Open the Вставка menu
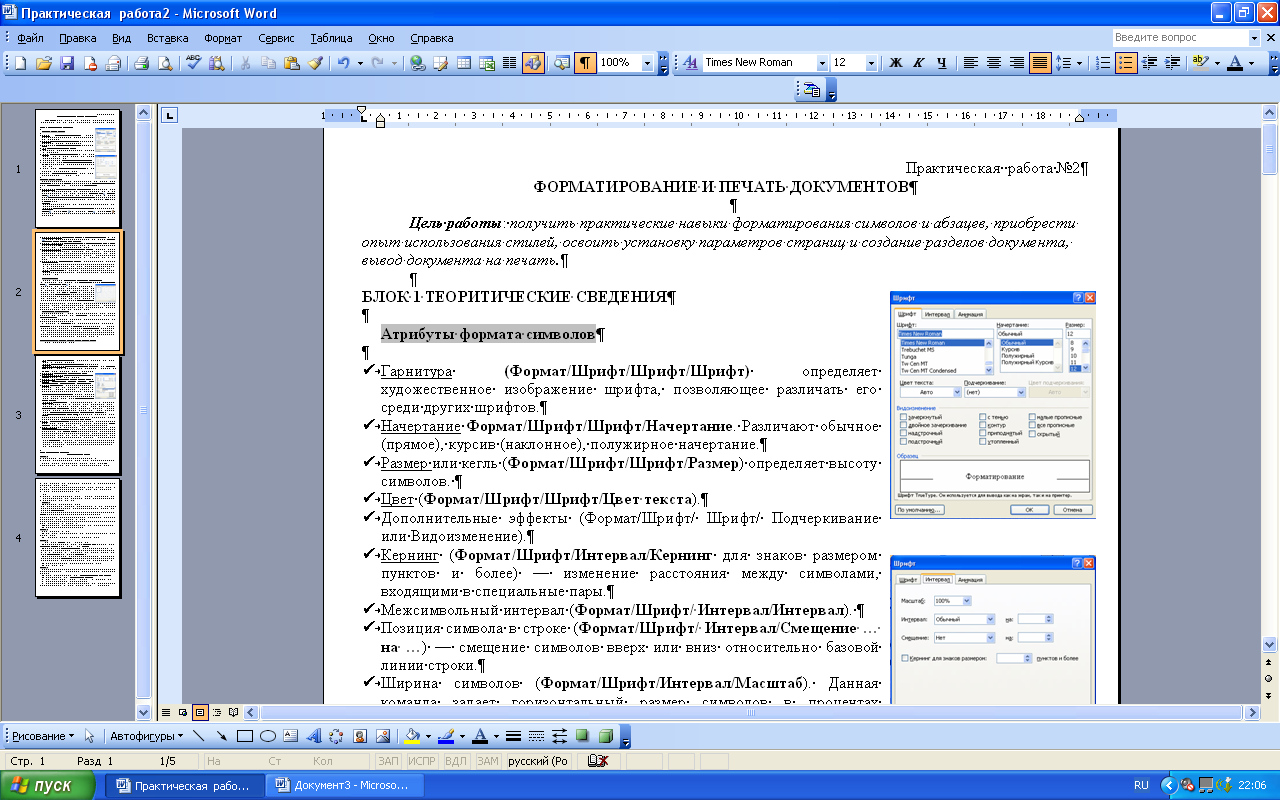This screenshot has width=1280, height=800. coord(167,38)
